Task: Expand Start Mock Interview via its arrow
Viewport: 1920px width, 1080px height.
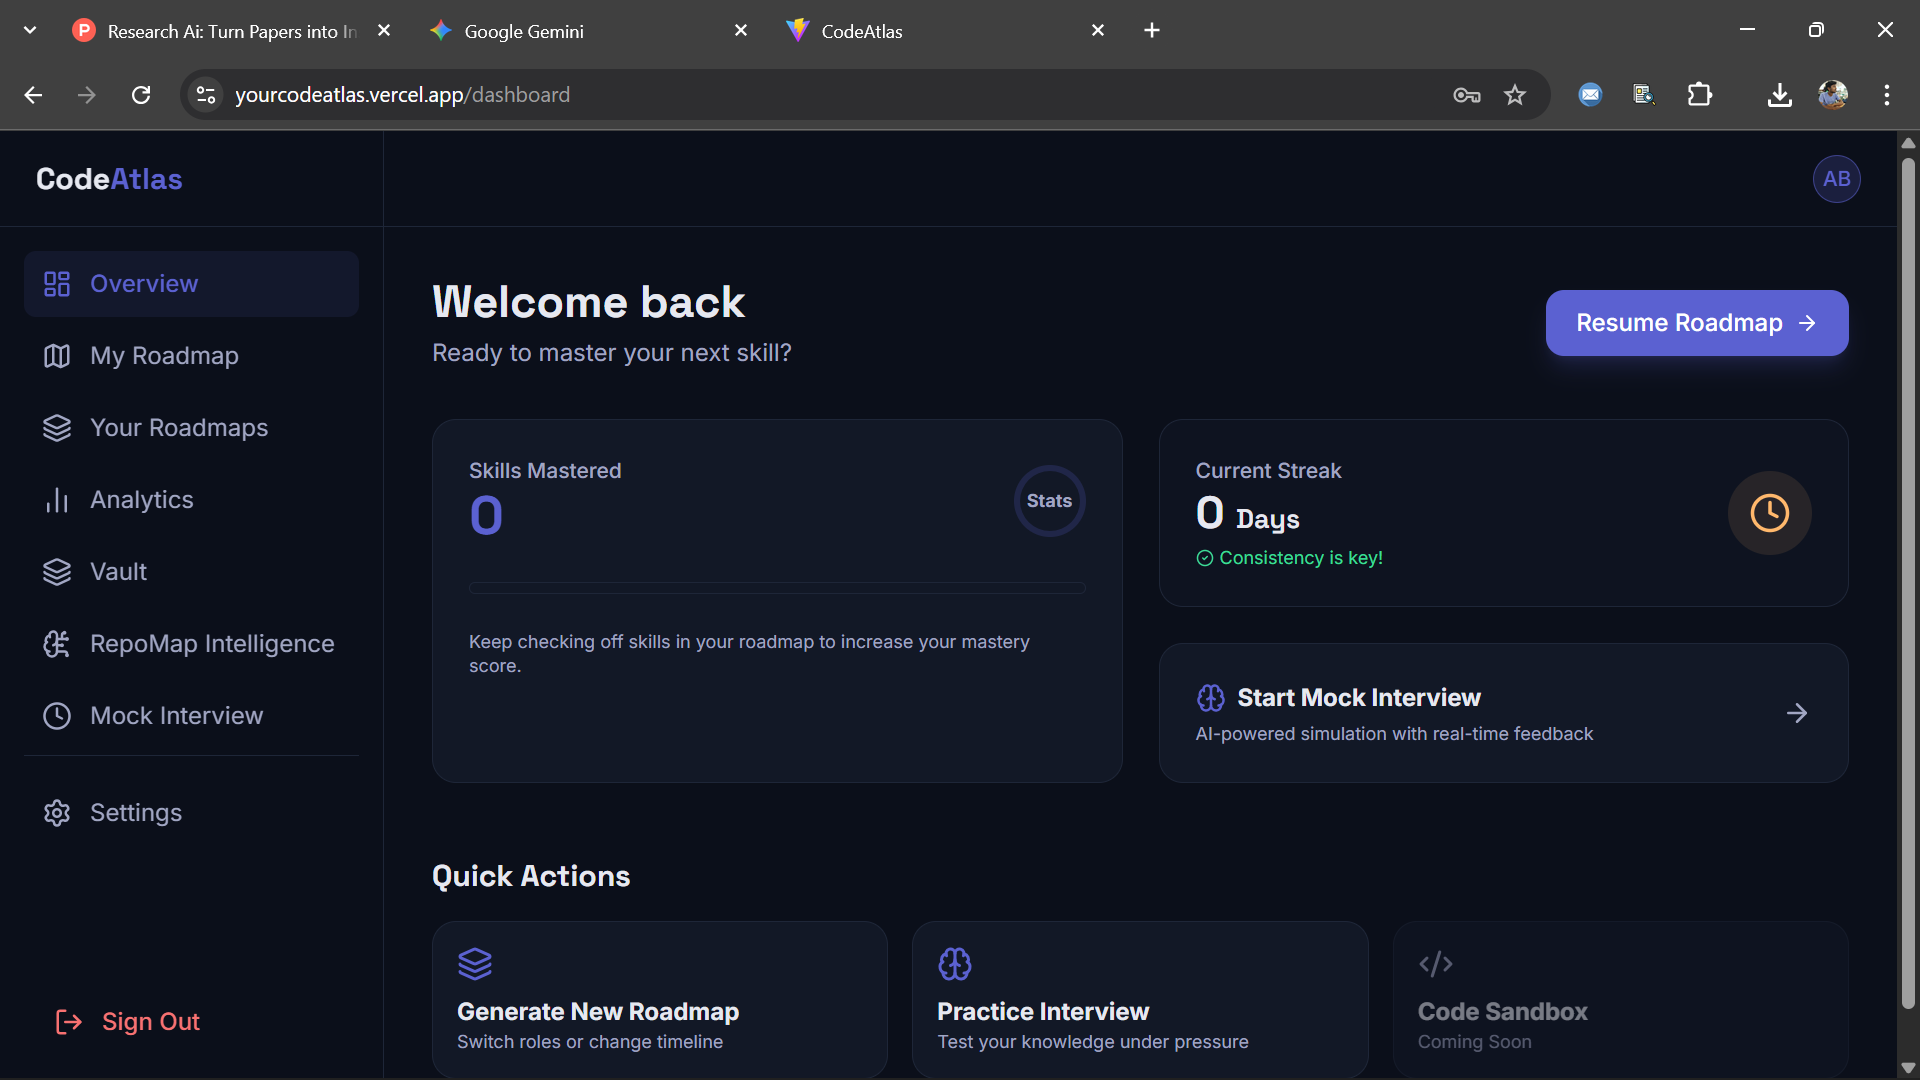Action: [x=1796, y=712]
